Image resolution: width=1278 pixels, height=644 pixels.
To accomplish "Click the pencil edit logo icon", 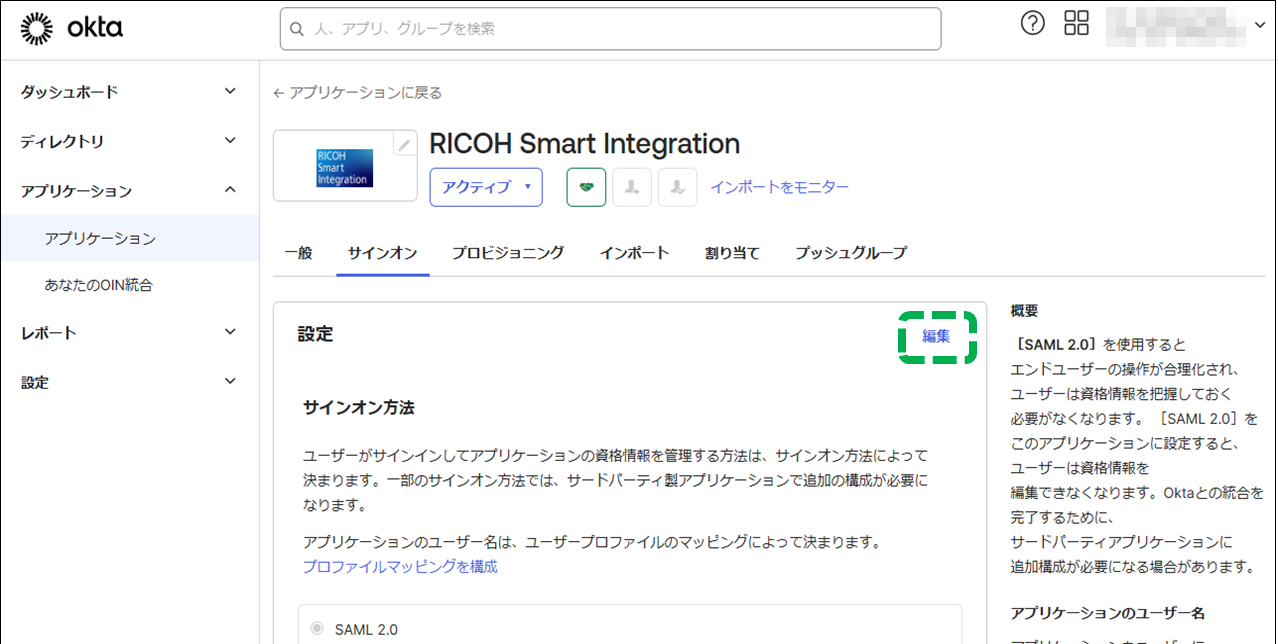I will click(403, 146).
